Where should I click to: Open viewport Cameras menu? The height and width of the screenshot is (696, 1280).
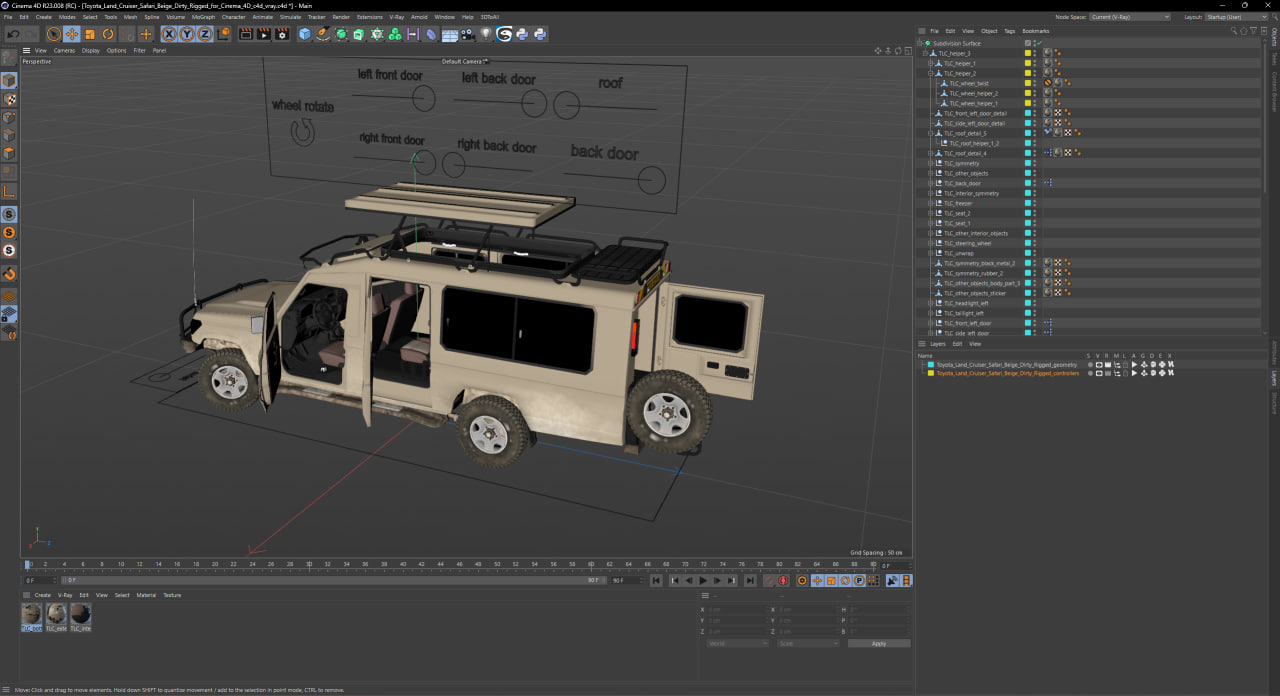(x=64, y=50)
